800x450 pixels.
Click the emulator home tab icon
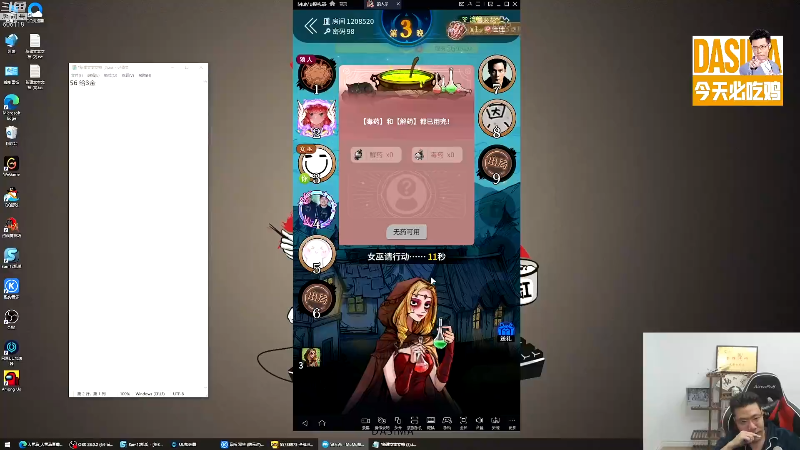tap(332, 4)
